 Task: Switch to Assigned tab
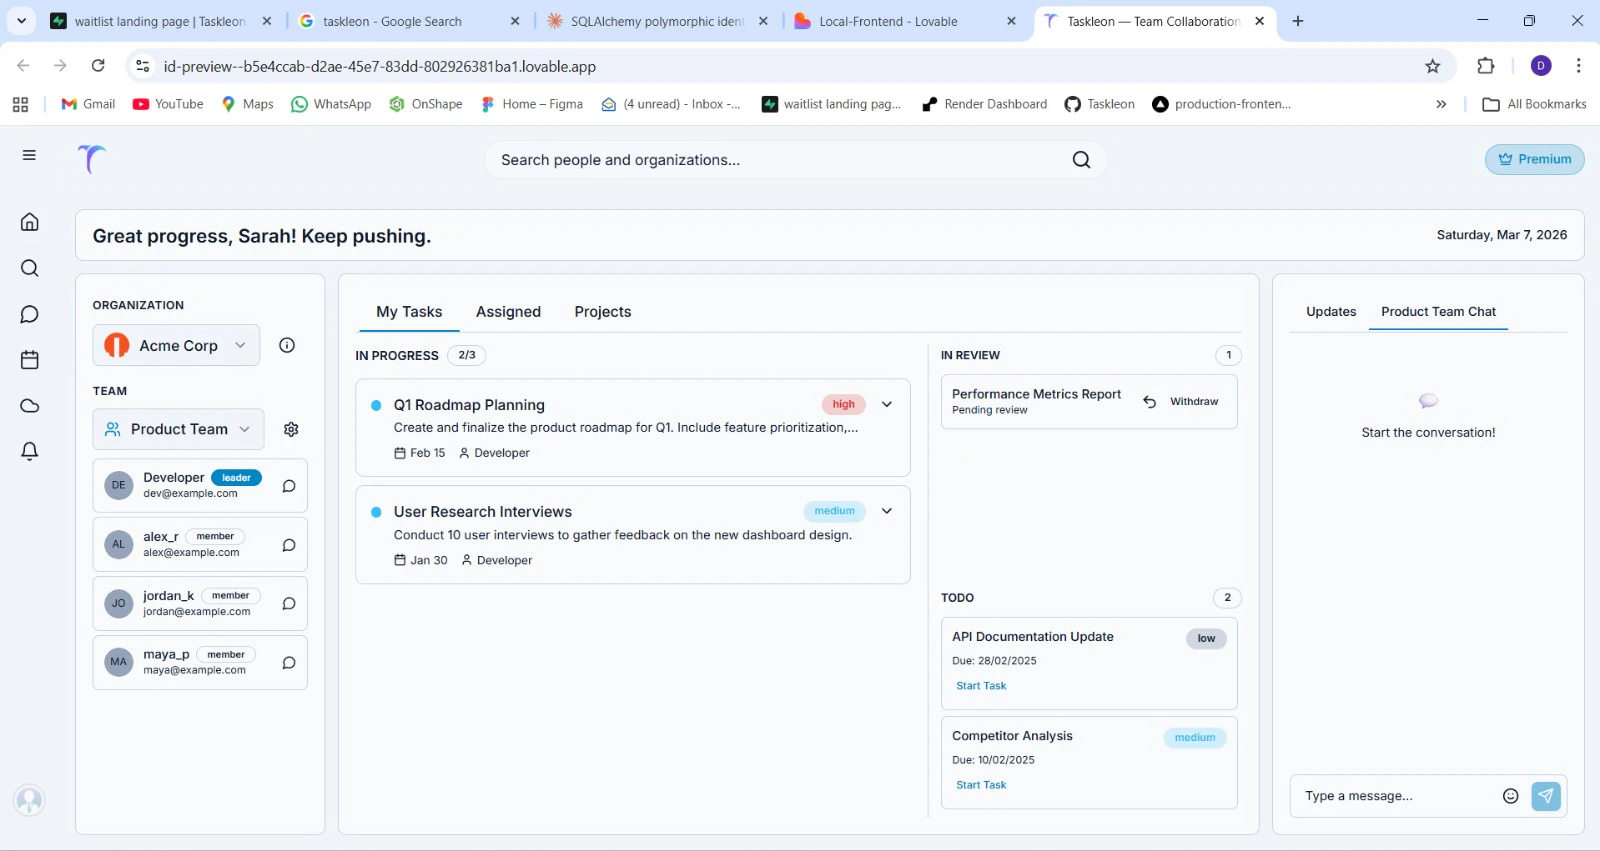pos(508,312)
